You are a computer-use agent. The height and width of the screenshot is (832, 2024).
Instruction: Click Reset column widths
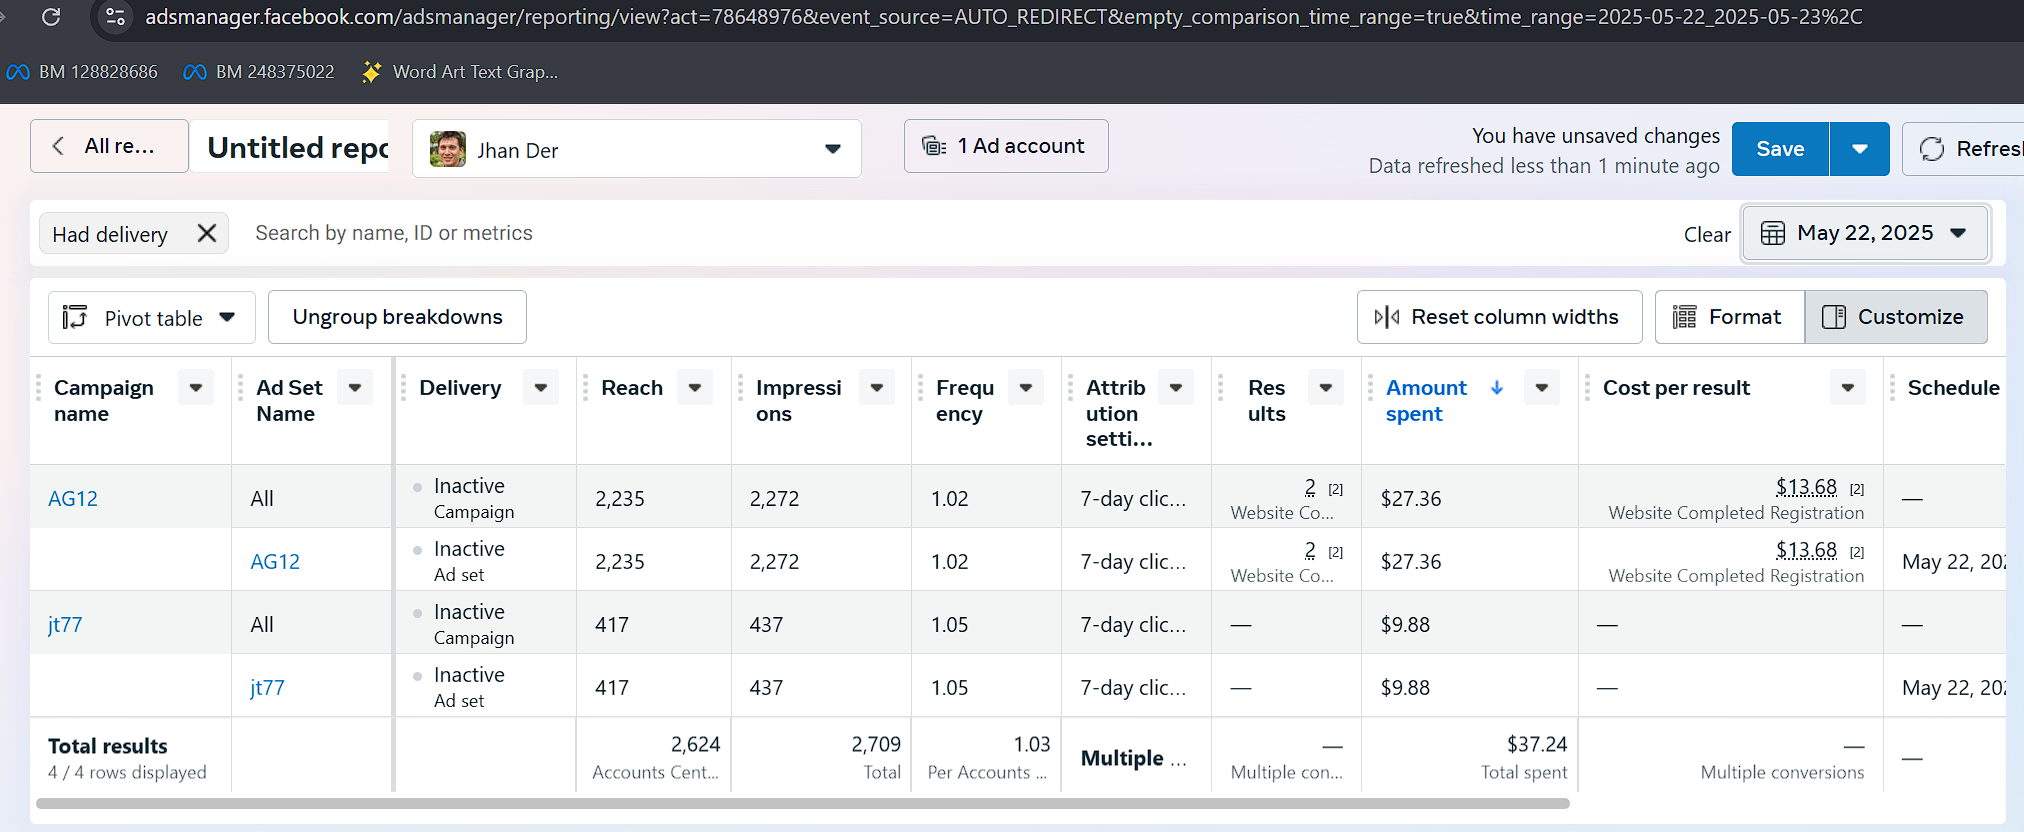coord(1498,317)
